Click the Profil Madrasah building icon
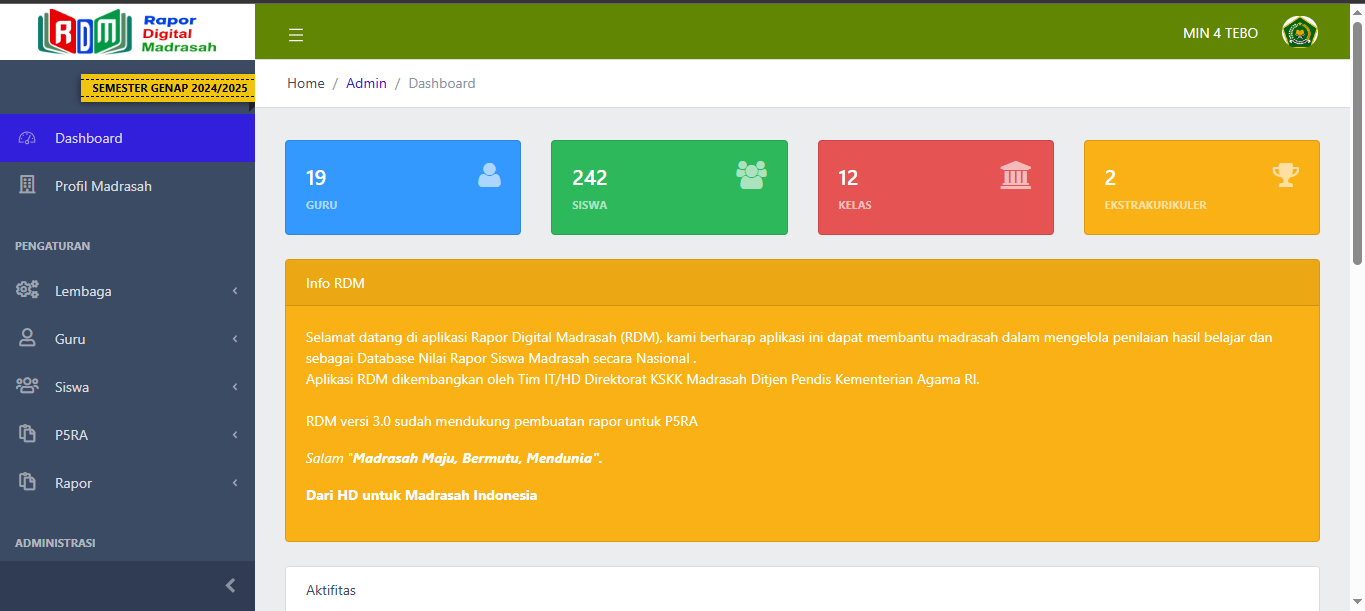Screen dimensions: 1365x611 (27, 186)
